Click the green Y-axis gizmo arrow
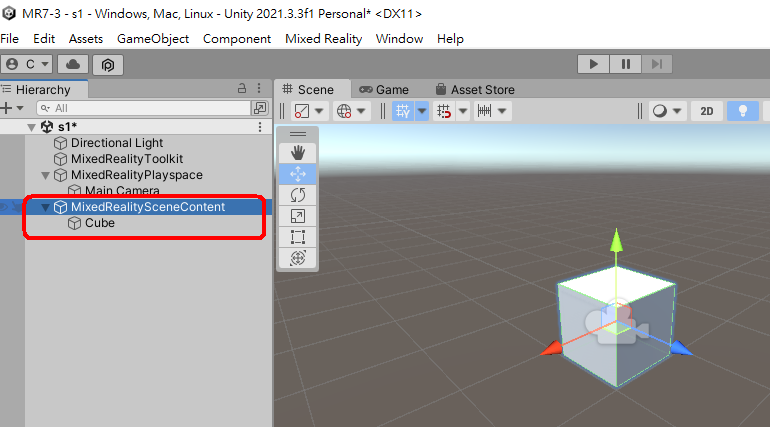Image resolution: width=770 pixels, height=427 pixels. pos(616,240)
